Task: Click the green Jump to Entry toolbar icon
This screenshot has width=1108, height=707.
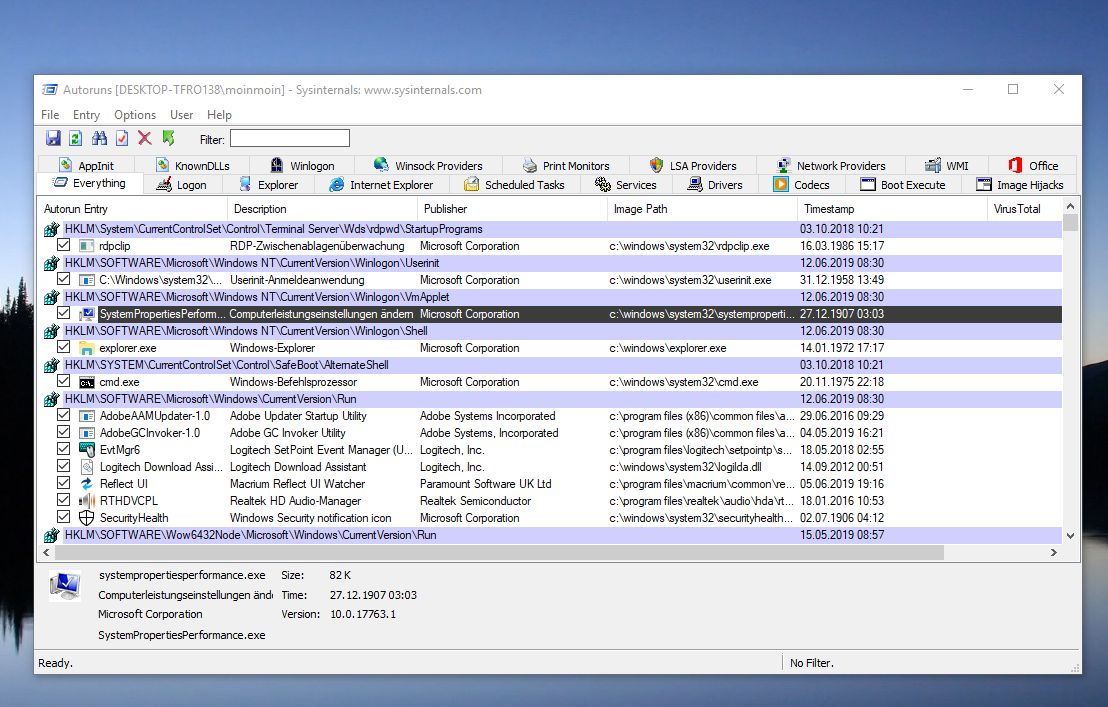Action: coord(168,138)
